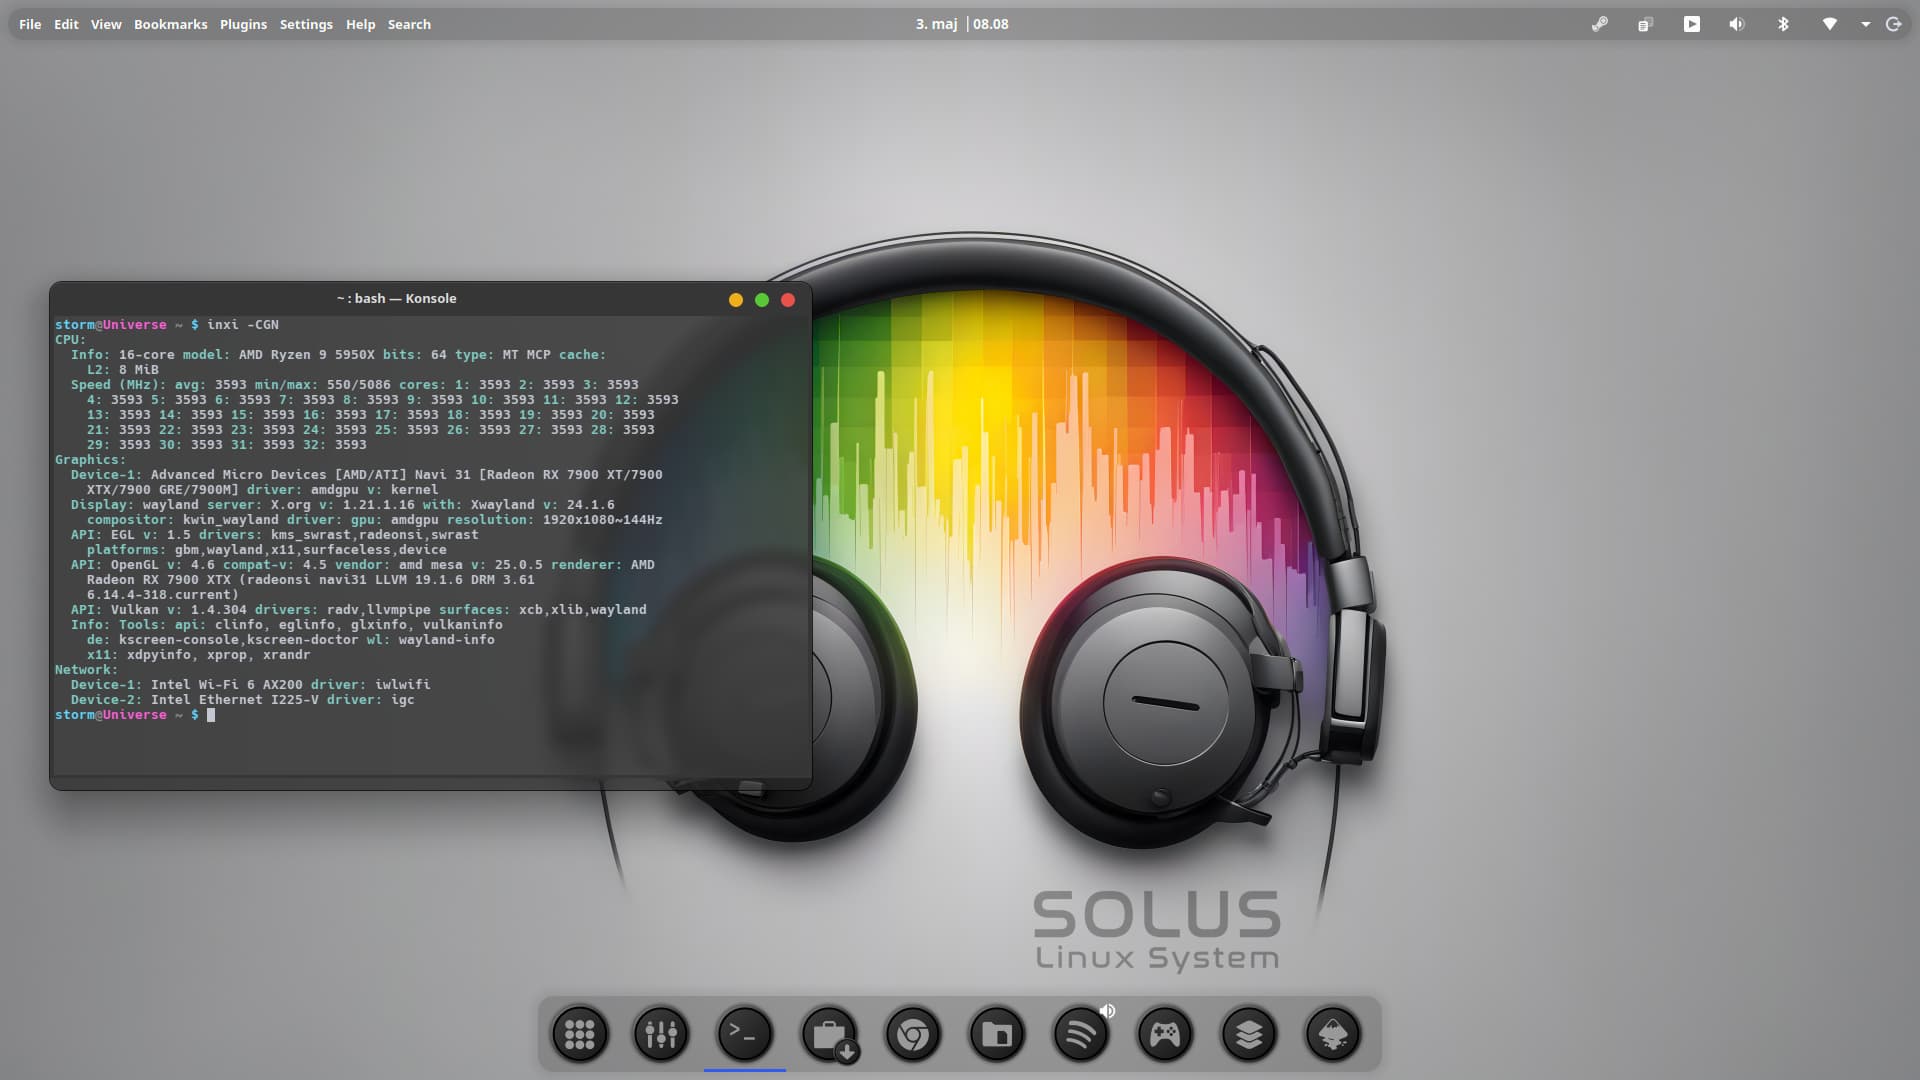The image size is (1920, 1080).
Task: Open Spotify from the dock
Action: click(1081, 1034)
